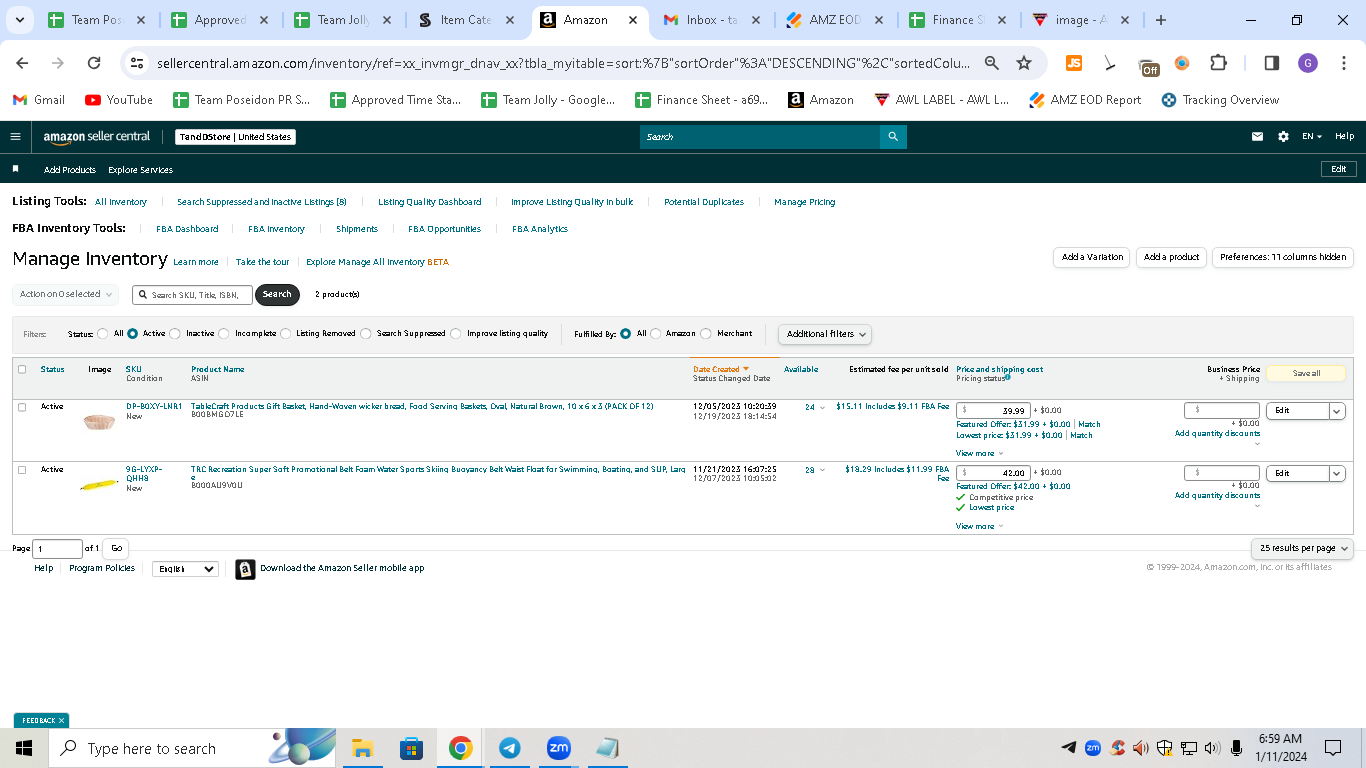Check the box for DP-BOXY-LNR1 row

tap(22, 407)
